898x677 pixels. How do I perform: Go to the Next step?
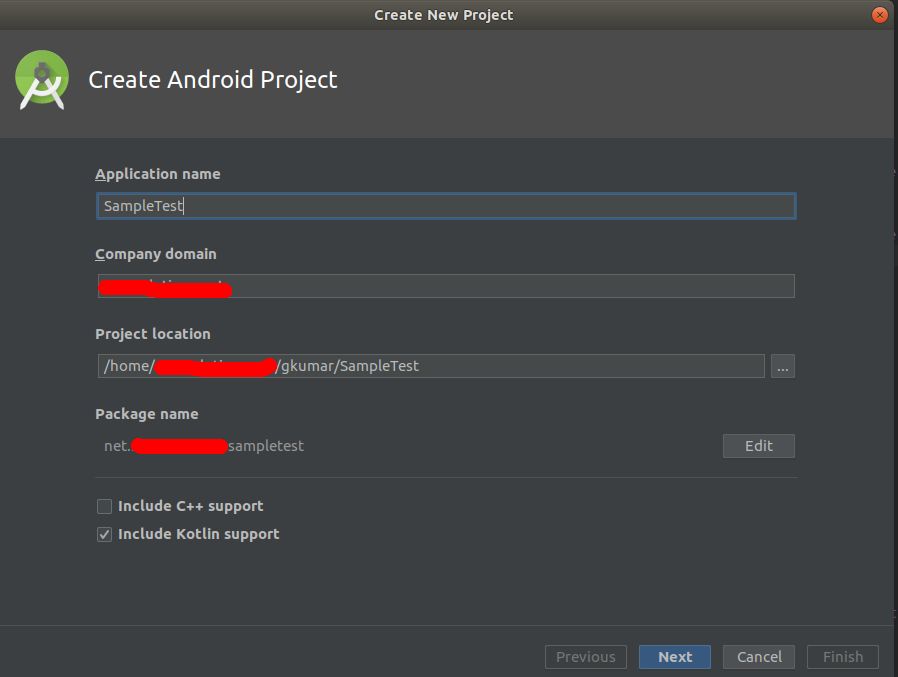pyautogui.click(x=675, y=657)
